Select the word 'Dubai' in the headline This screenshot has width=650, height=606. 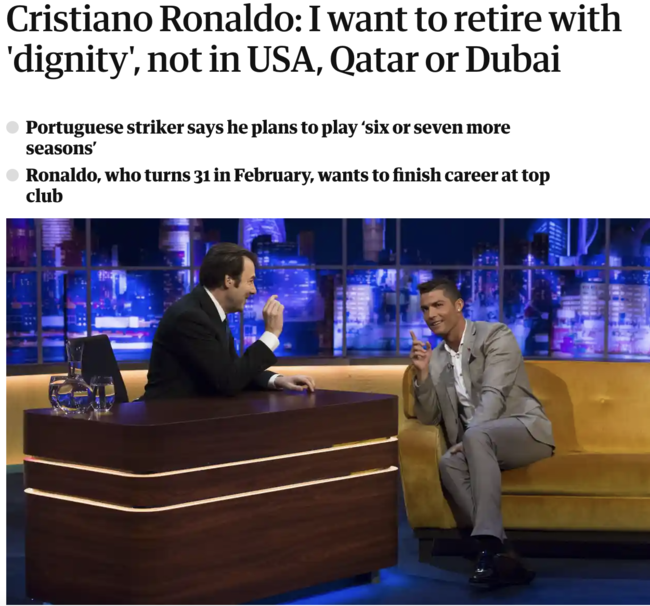(x=513, y=59)
